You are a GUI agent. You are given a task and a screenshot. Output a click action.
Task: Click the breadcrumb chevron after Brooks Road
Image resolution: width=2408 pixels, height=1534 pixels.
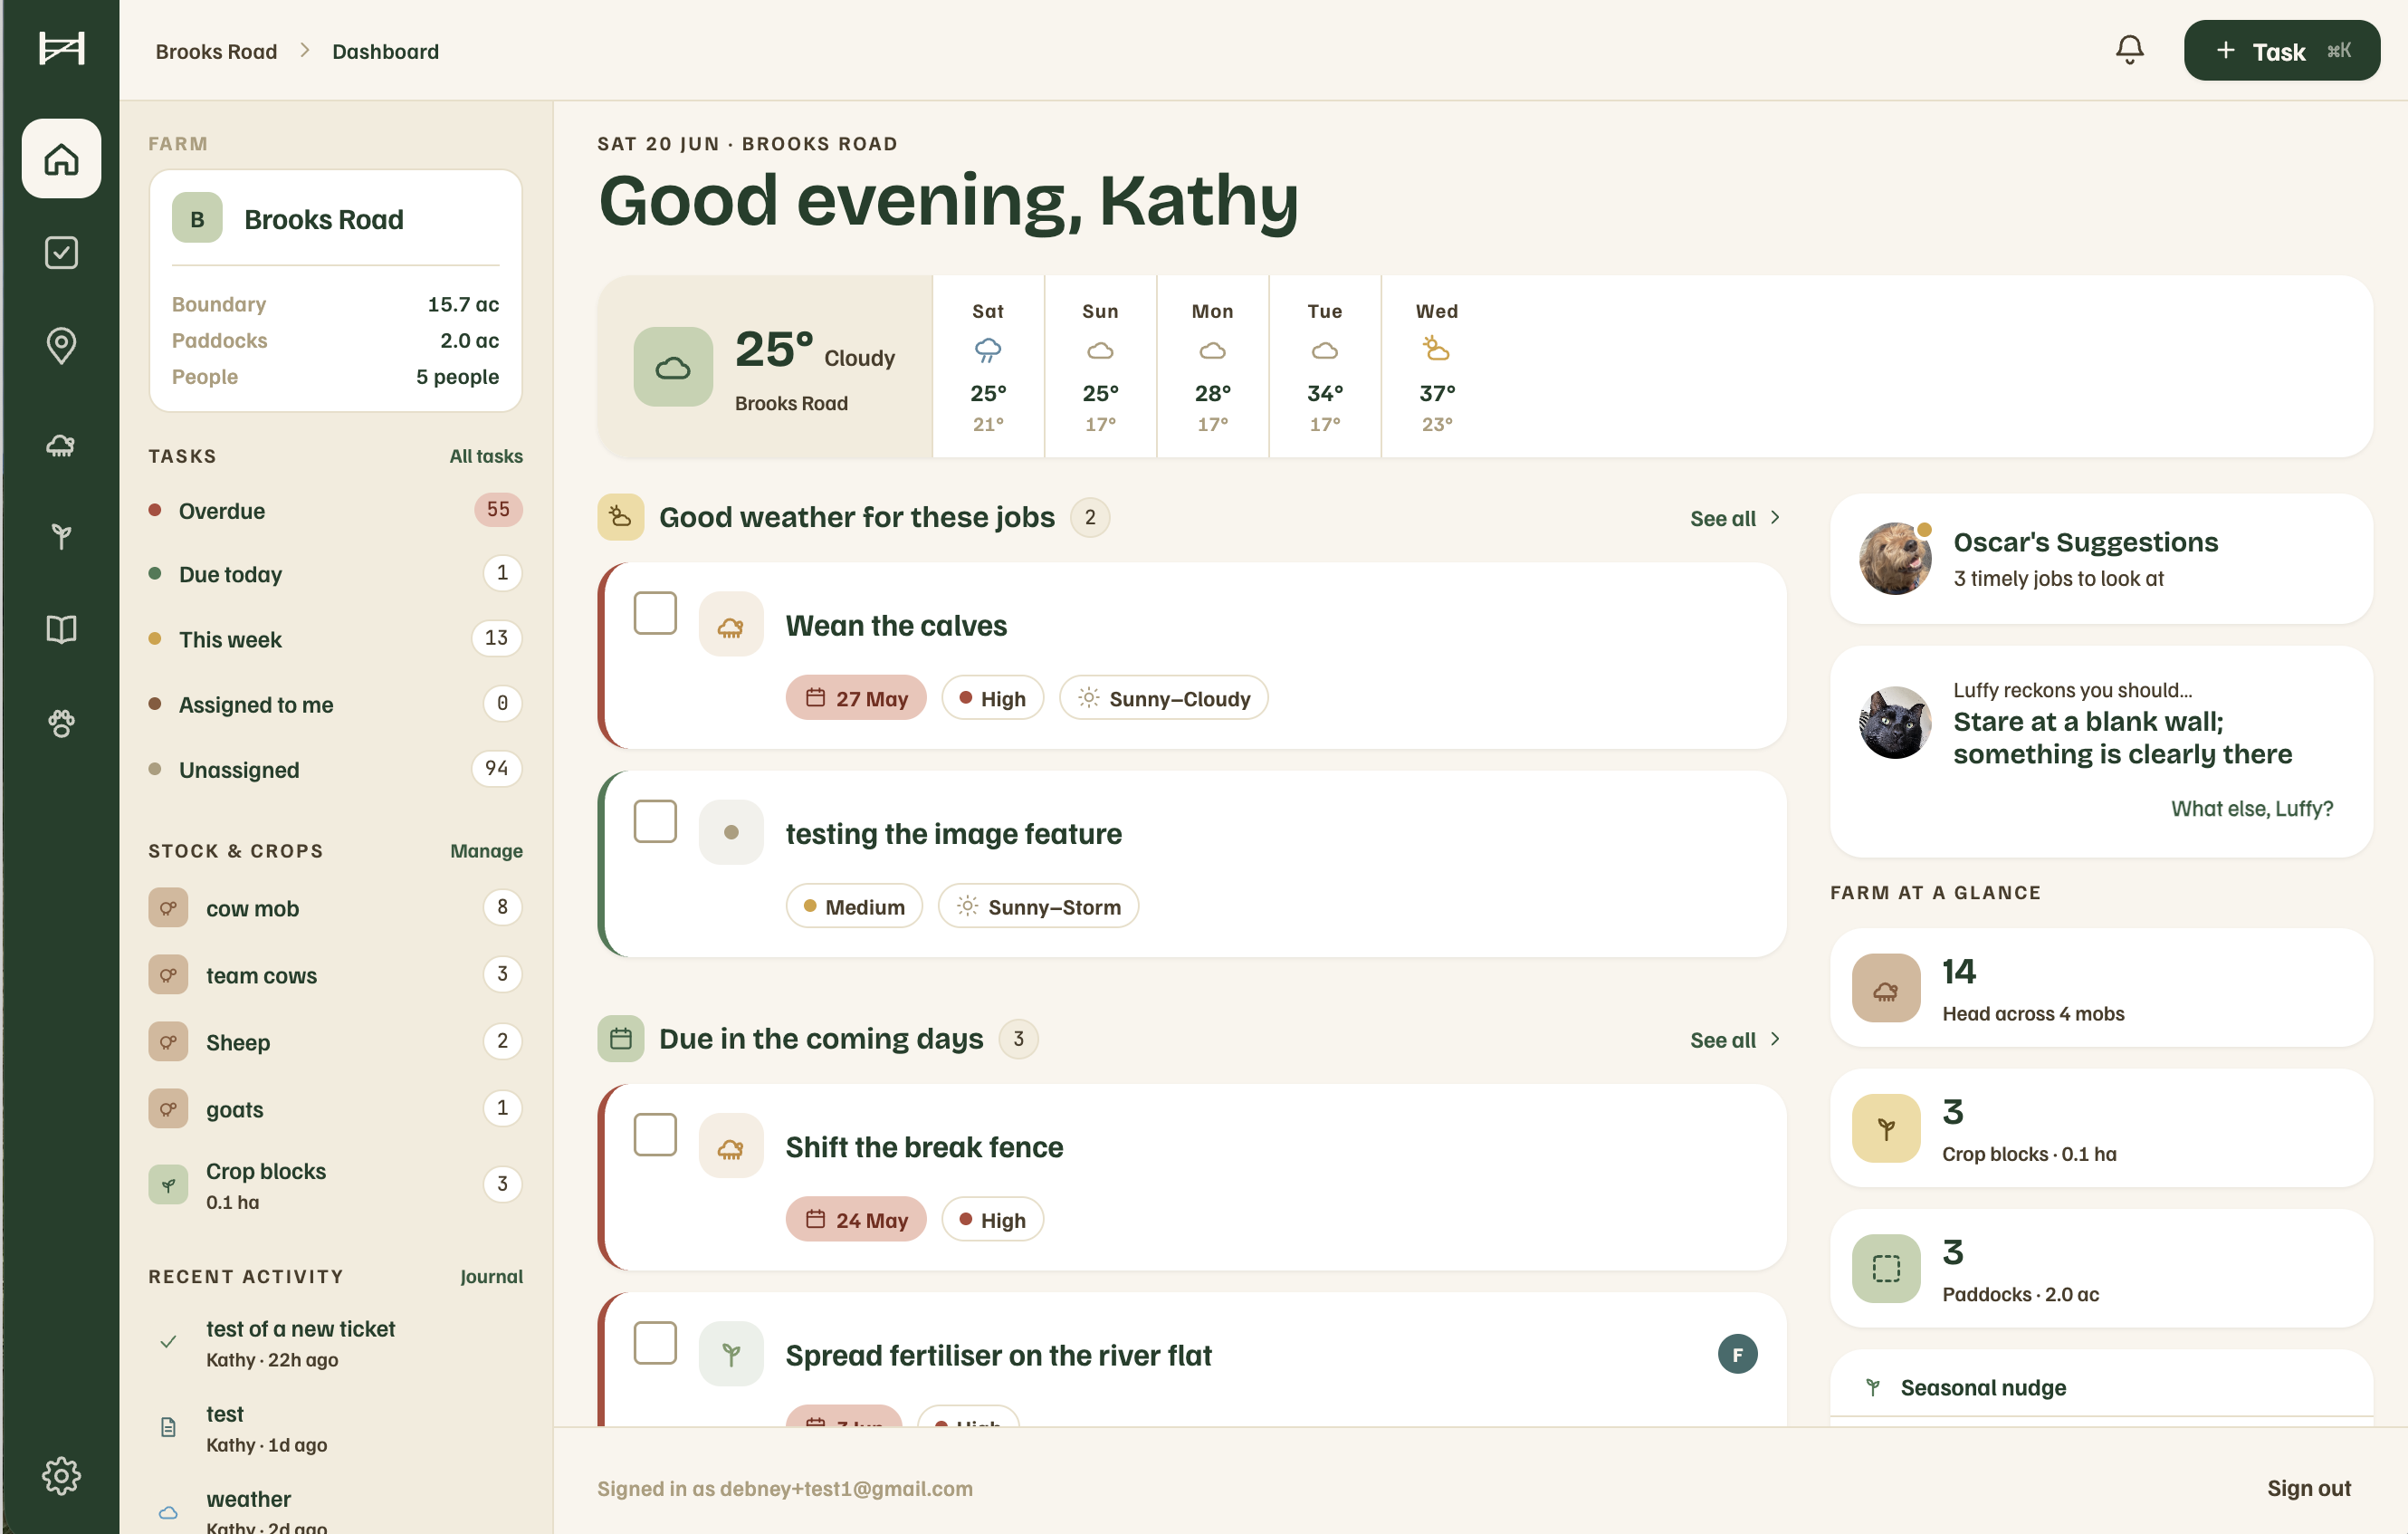pos(305,50)
